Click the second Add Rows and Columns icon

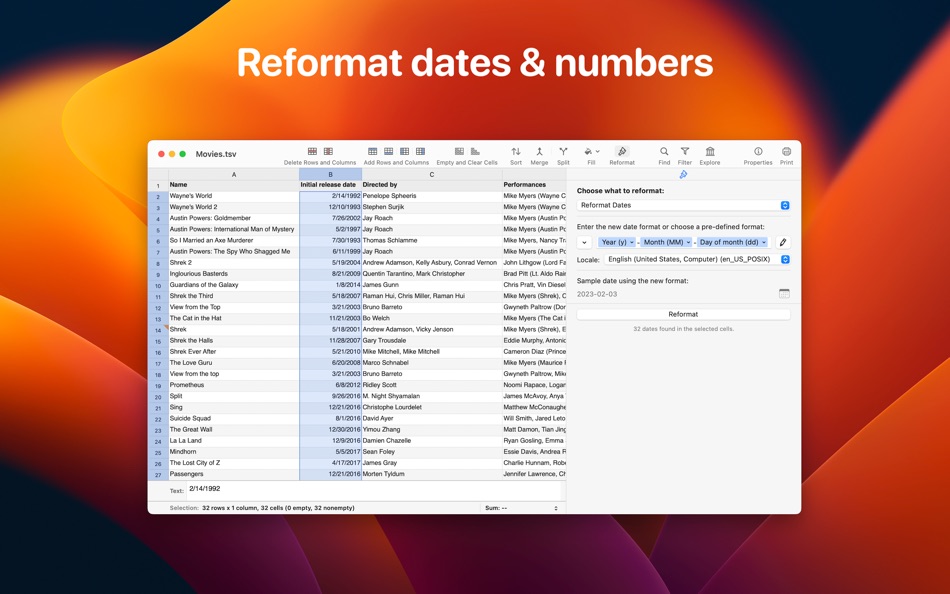[388, 152]
